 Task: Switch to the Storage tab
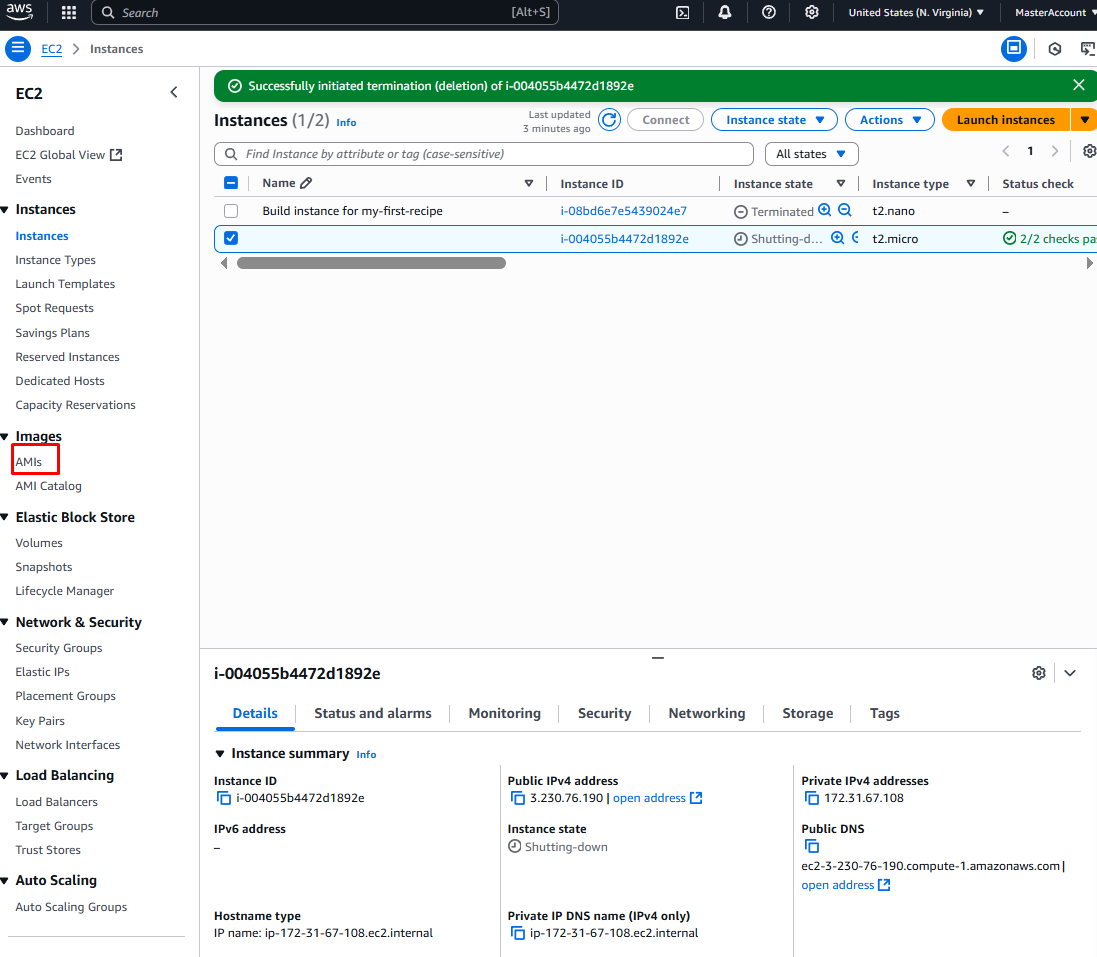point(807,713)
